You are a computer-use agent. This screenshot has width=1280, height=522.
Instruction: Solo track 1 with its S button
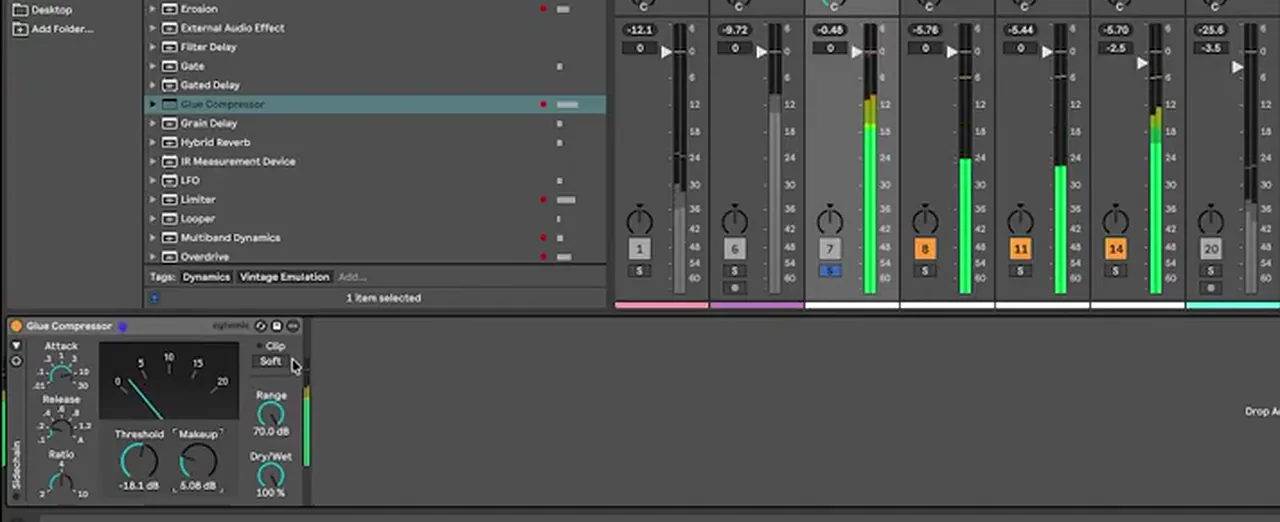(640, 271)
